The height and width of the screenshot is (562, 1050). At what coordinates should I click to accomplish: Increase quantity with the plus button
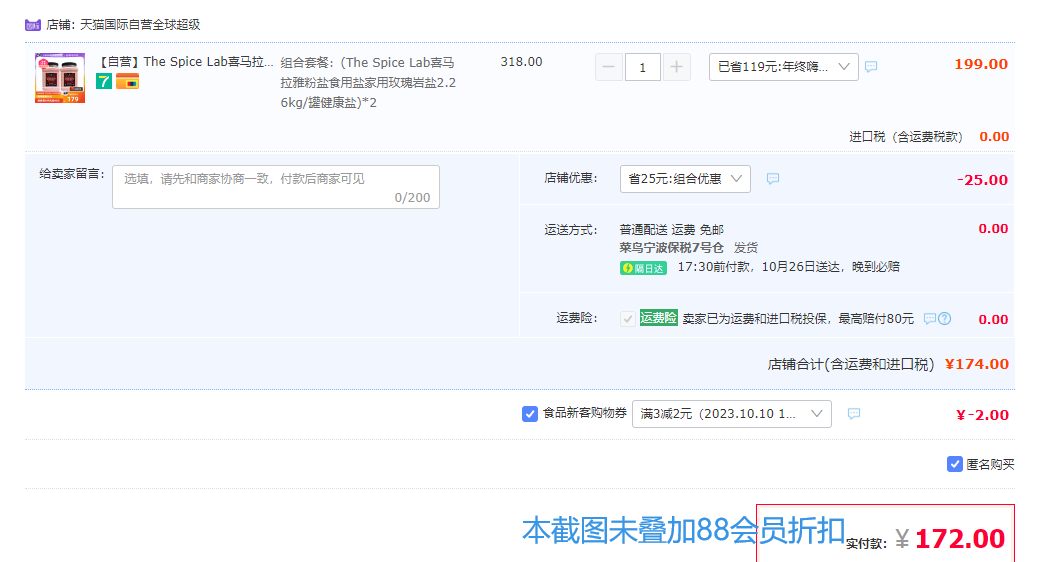pyautogui.click(x=676, y=67)
